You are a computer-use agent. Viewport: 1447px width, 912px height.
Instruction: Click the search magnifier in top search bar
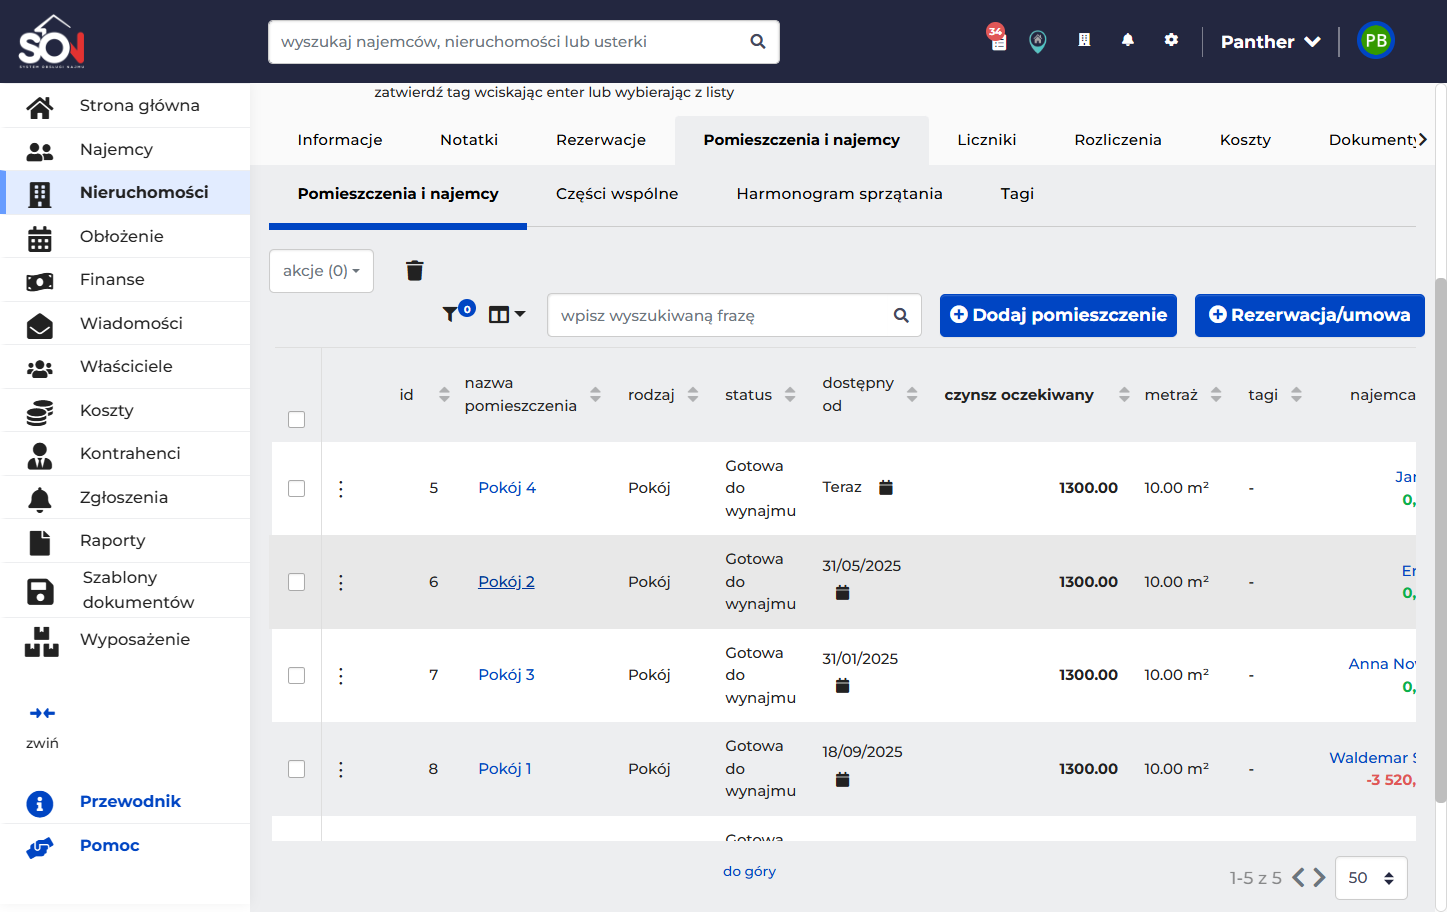[758, 42]
